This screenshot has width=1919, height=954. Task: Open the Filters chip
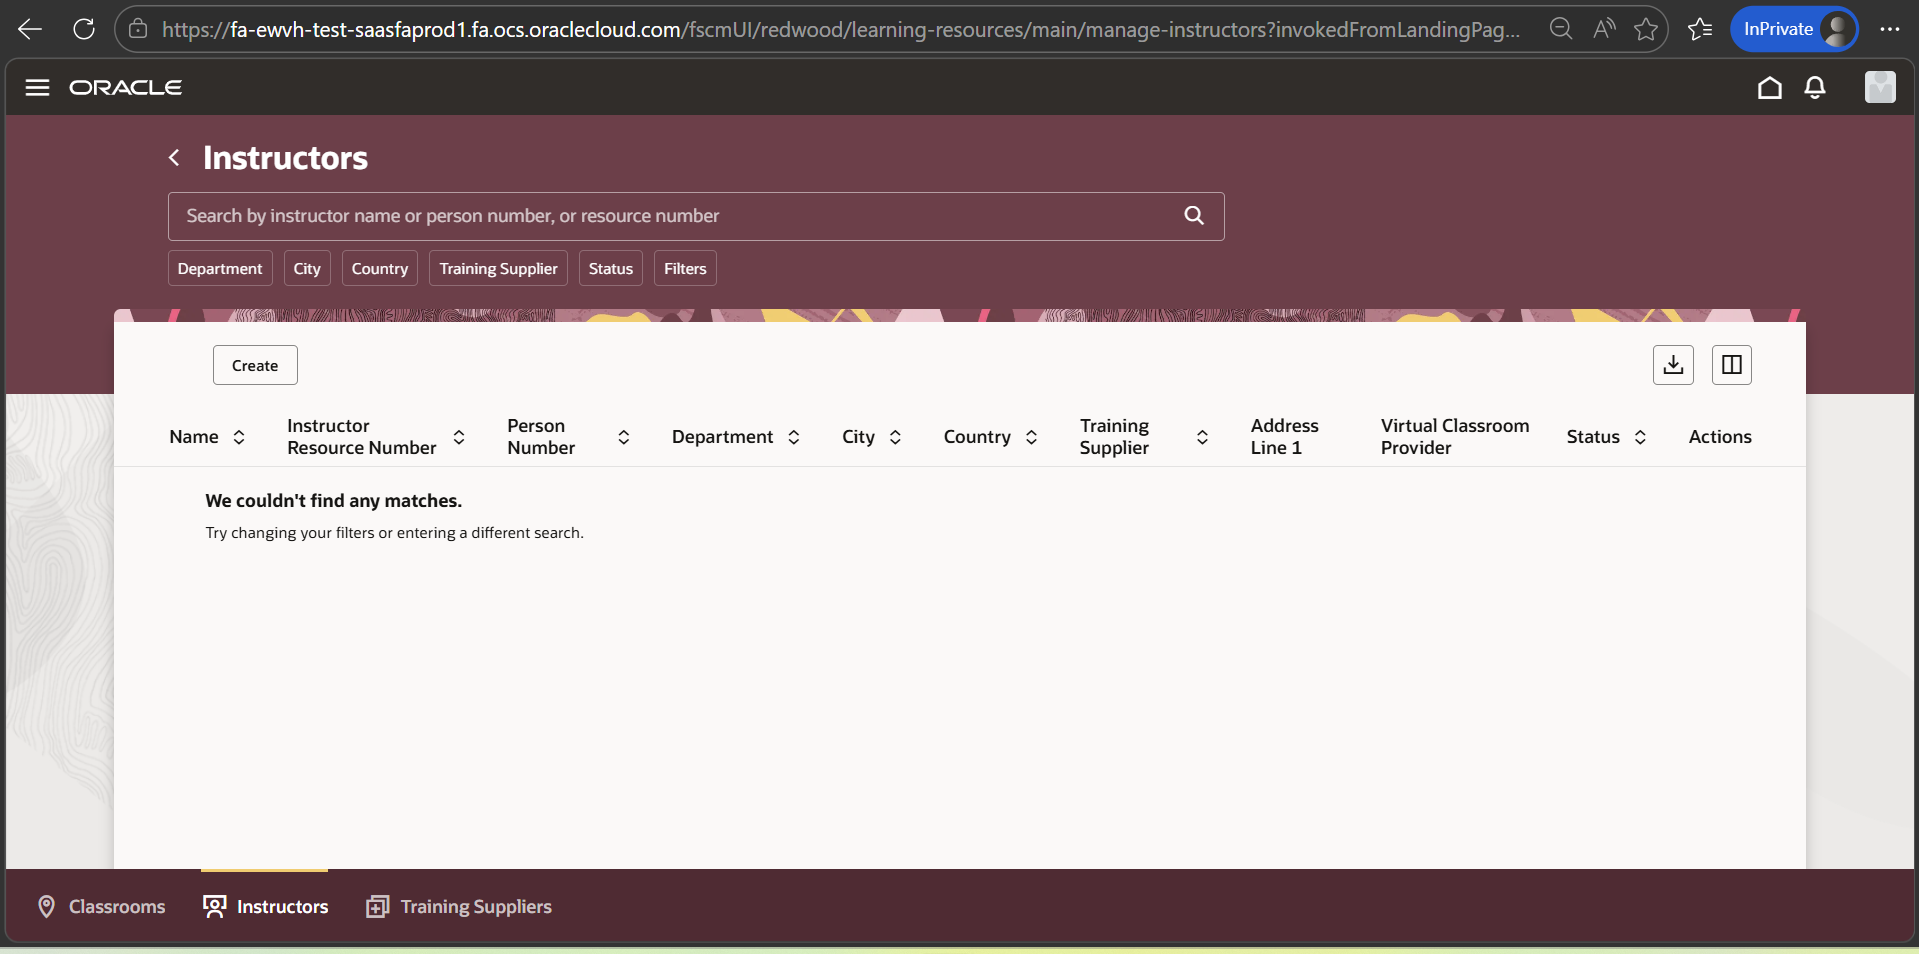tap(685, 268)
